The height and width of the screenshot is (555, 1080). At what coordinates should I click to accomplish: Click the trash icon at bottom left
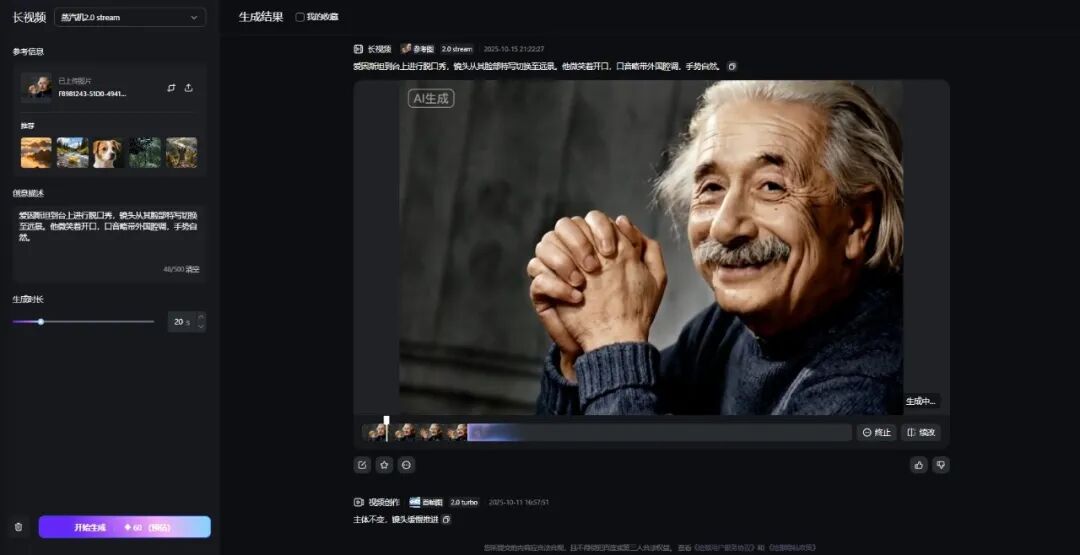tap(18, 527)
